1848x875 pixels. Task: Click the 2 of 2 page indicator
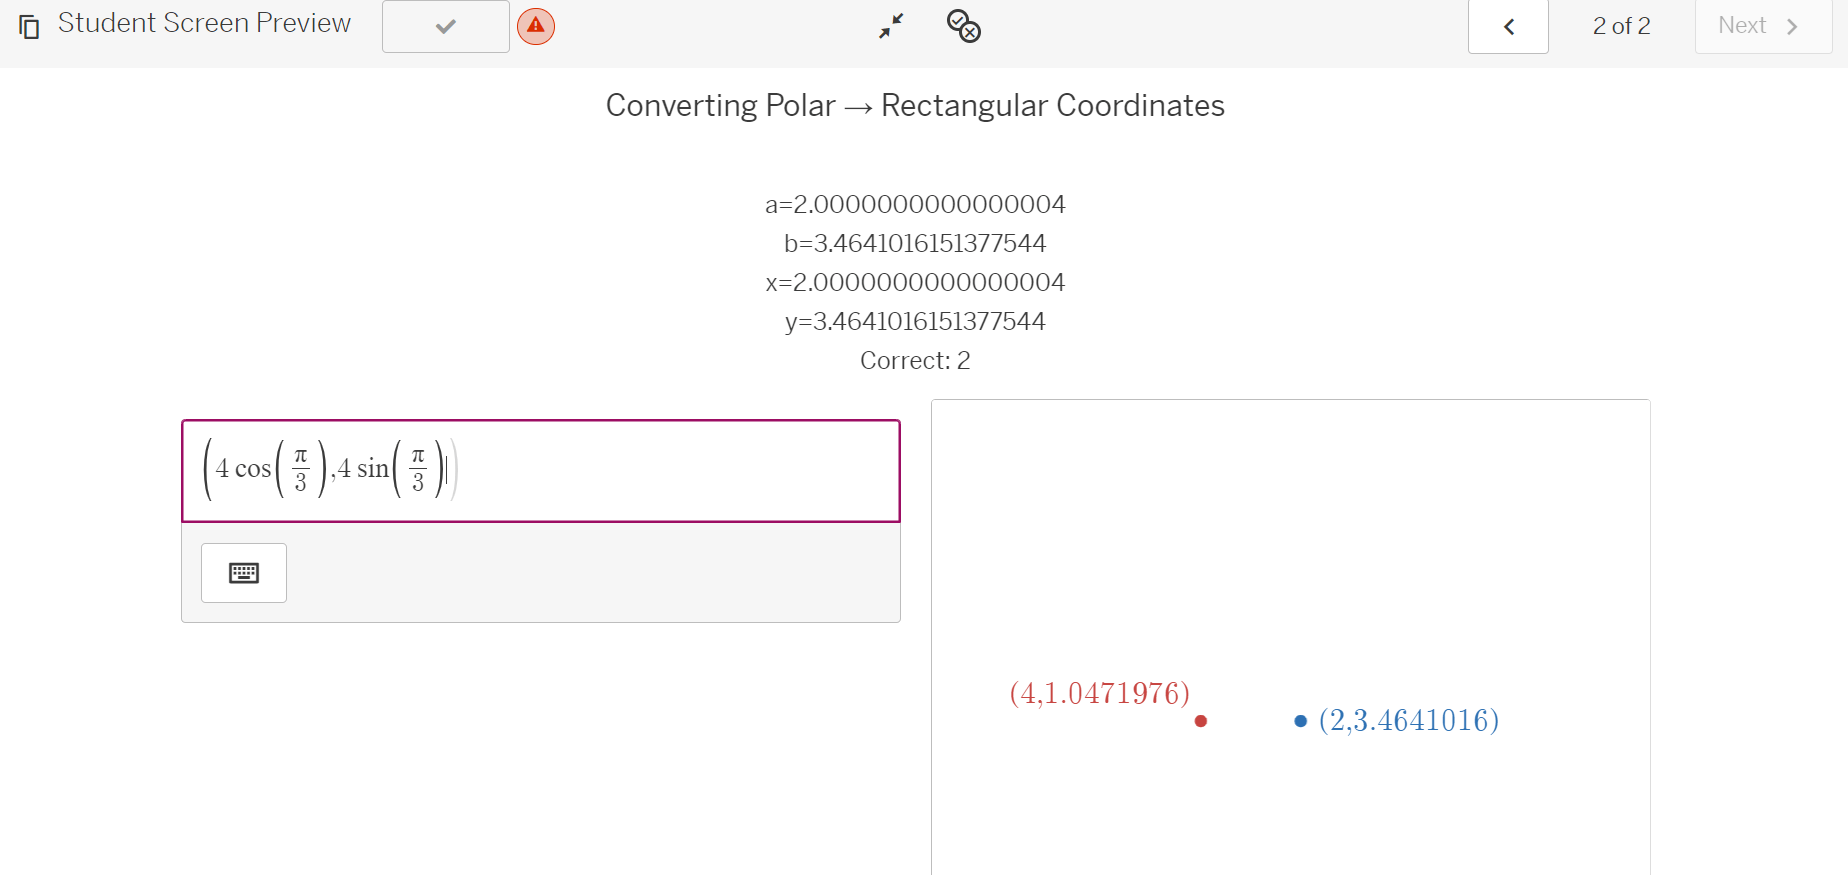pyautogui.click(x=1621, y=26)
